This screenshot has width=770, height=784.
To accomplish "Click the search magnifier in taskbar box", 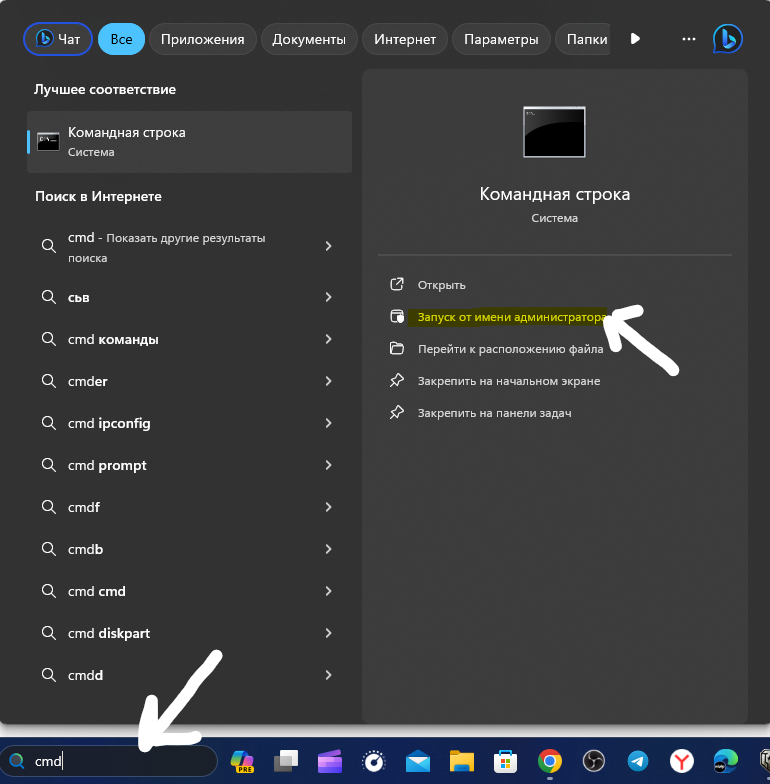I will (x=16, y=761).
